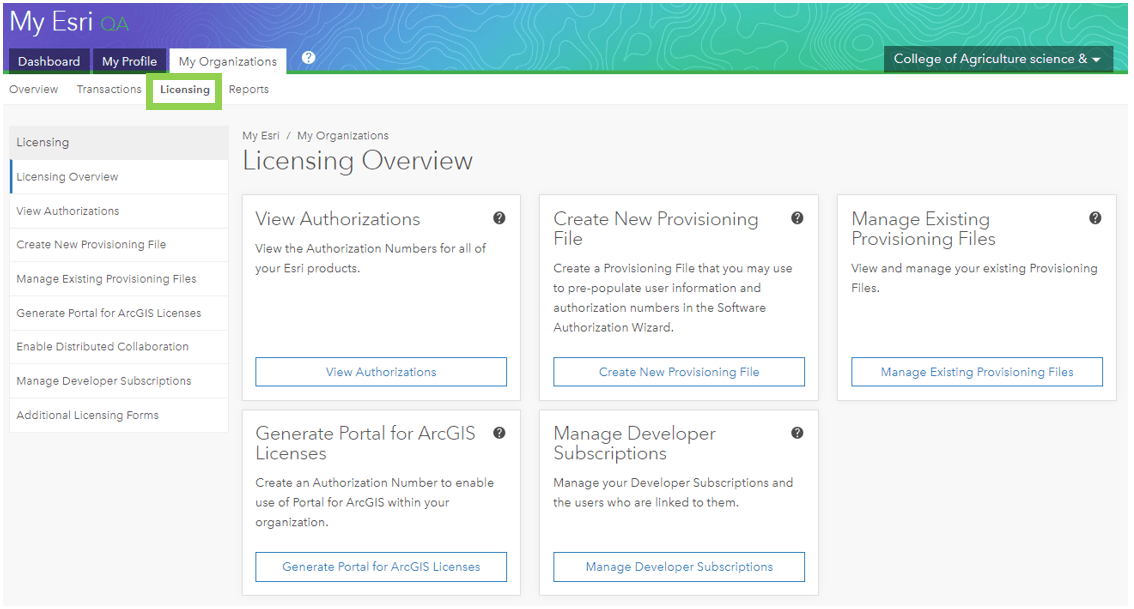Open Enable Distributed Collaboration in sidebar
1134x609 pixels.
[102, 347]
